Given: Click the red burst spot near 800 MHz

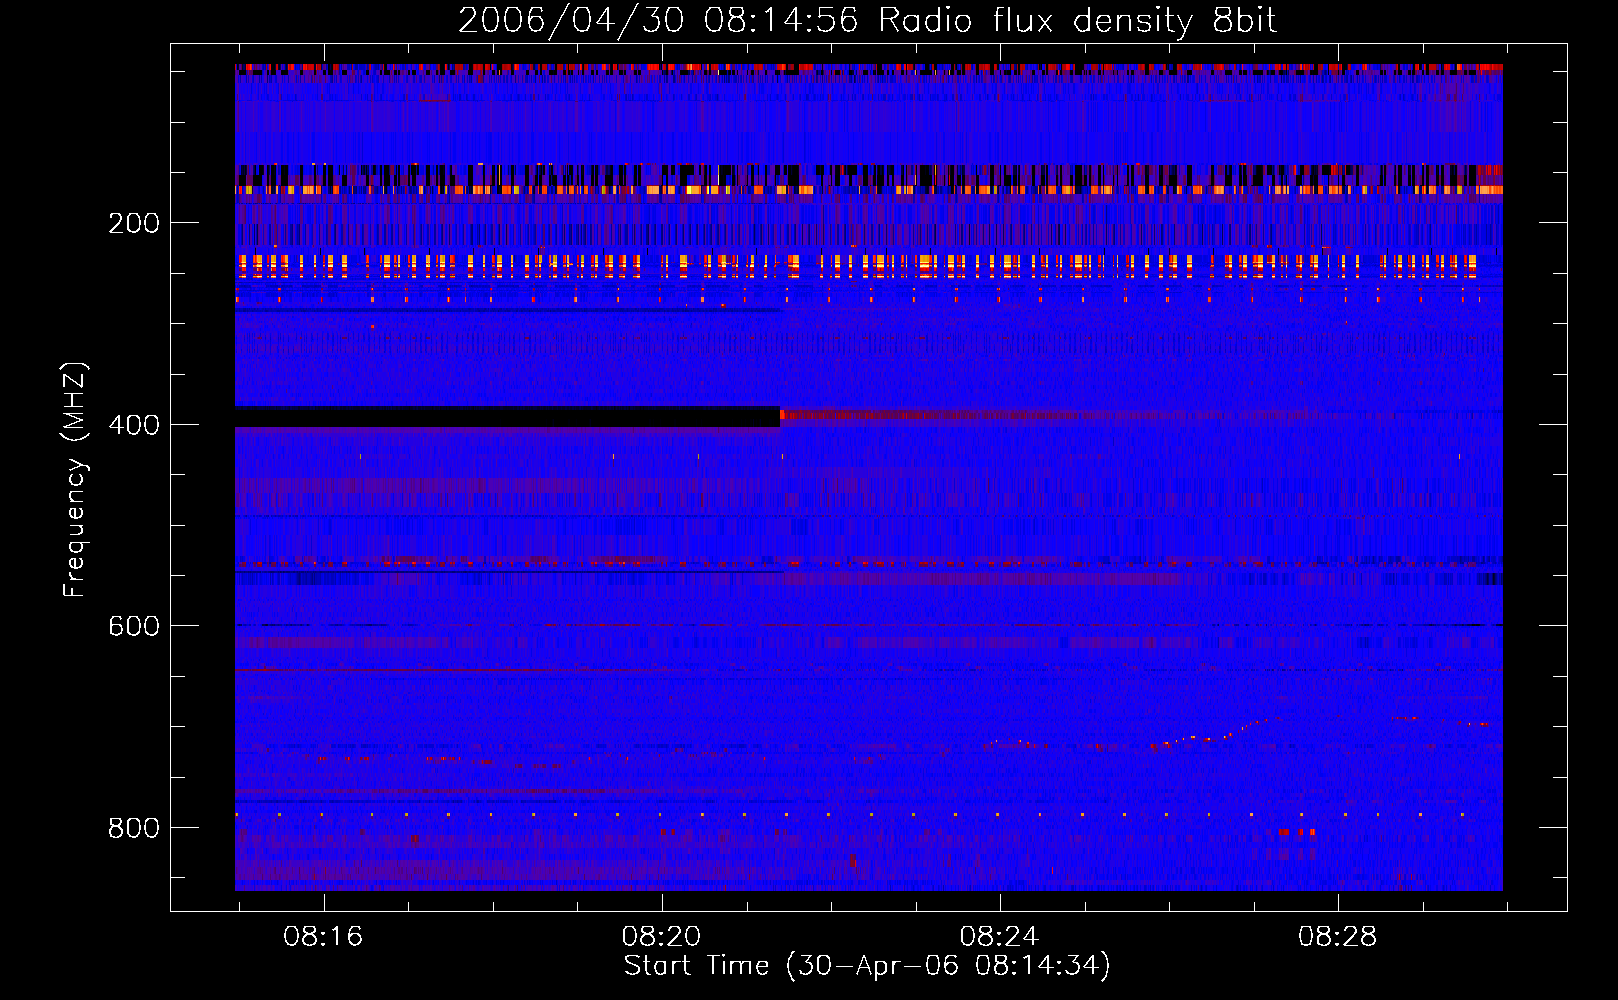Looking at the screenshot, I should 1297,832.
